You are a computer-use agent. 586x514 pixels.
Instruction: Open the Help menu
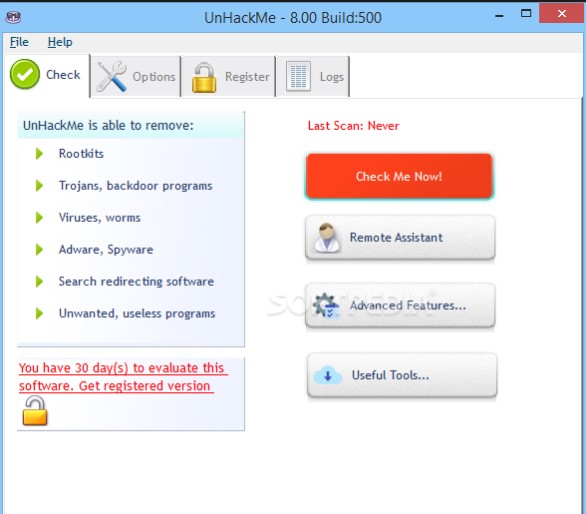point(60,42)
